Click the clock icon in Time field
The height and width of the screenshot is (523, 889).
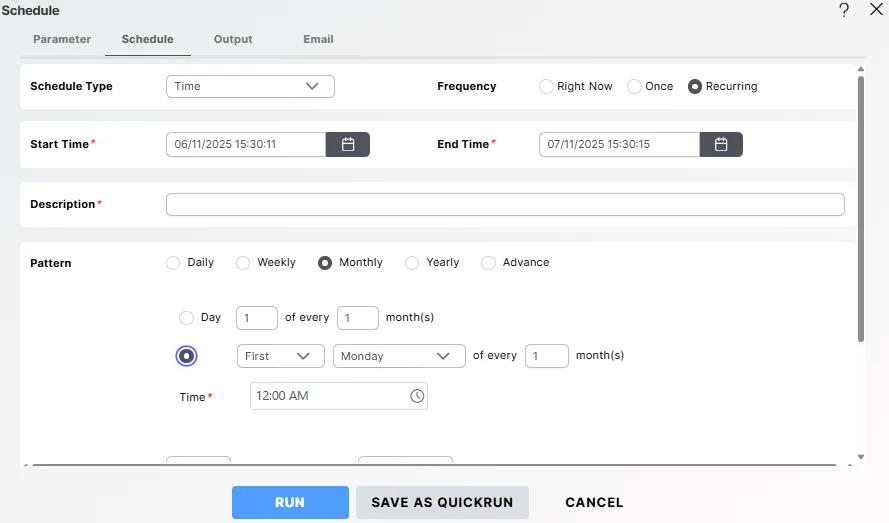[417, 396]
